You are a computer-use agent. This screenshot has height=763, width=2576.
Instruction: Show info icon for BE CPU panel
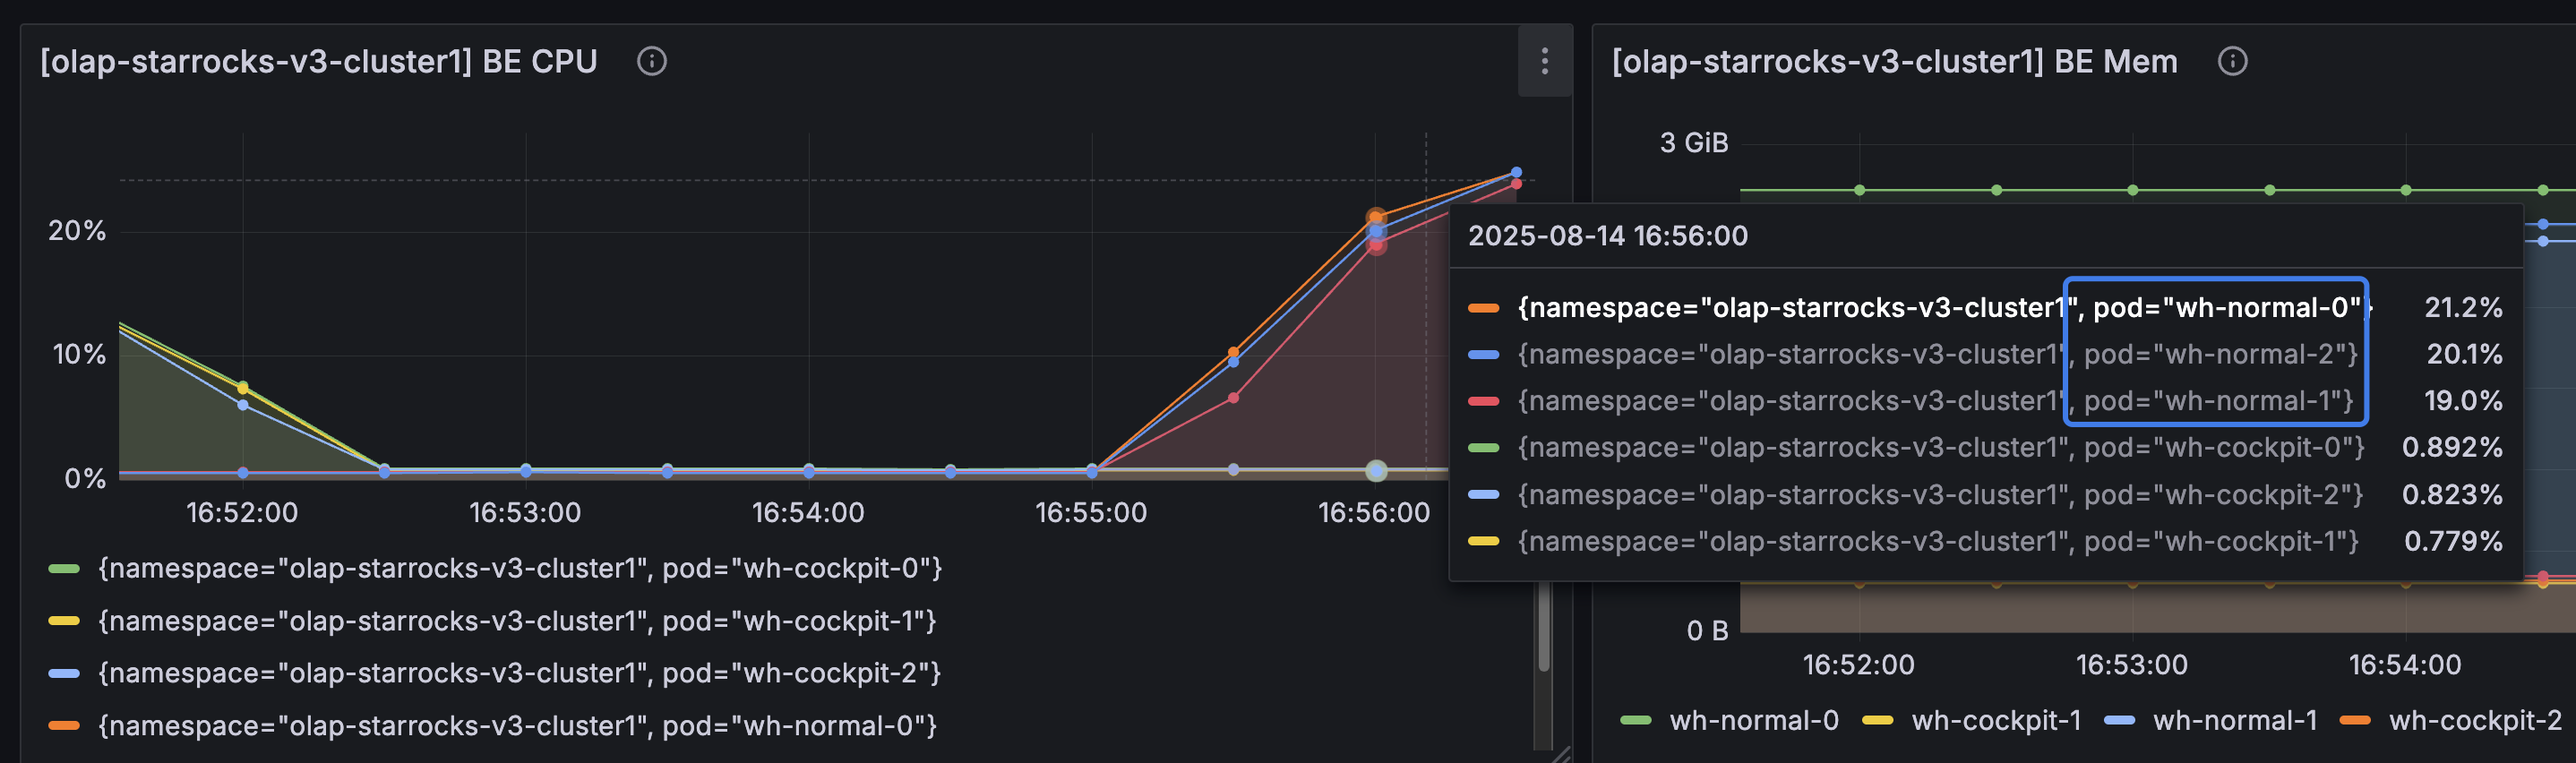[652, 61]
